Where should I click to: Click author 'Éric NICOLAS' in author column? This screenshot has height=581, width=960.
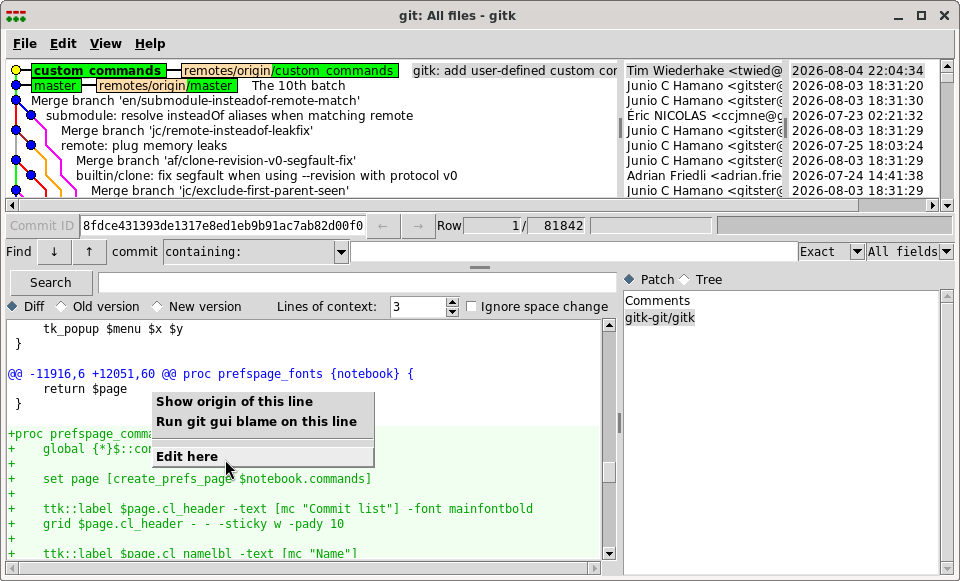pos(704,116)
